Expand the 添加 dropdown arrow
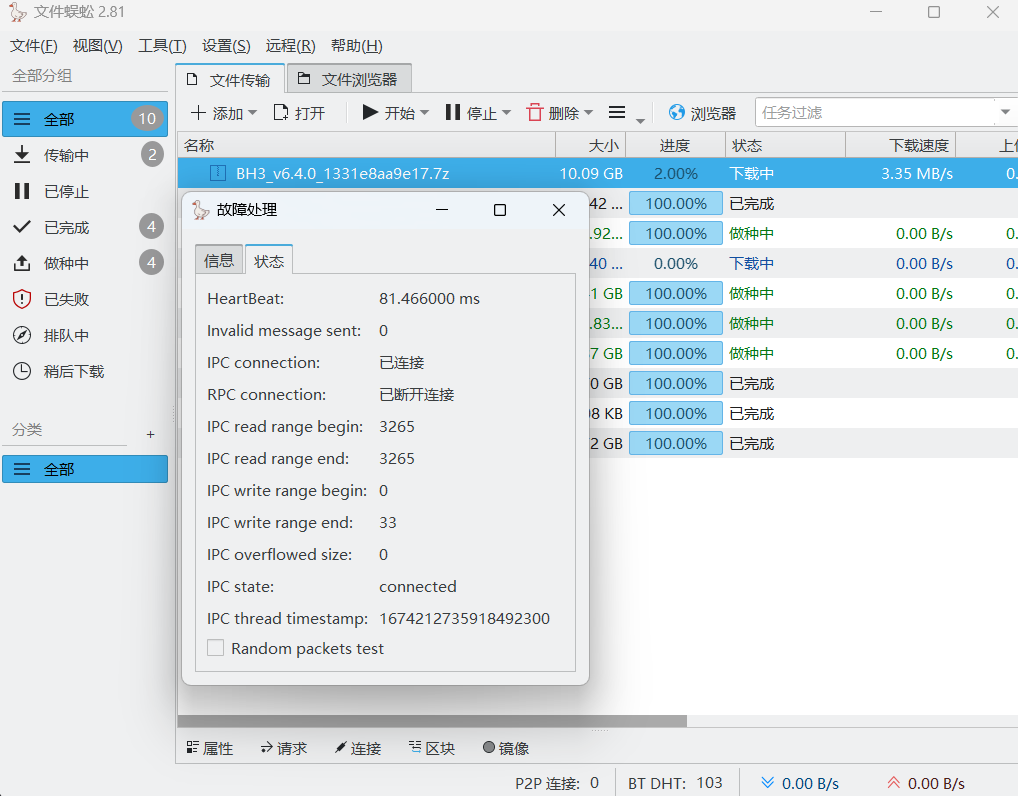1018x796 pixels. coord(253,113)
